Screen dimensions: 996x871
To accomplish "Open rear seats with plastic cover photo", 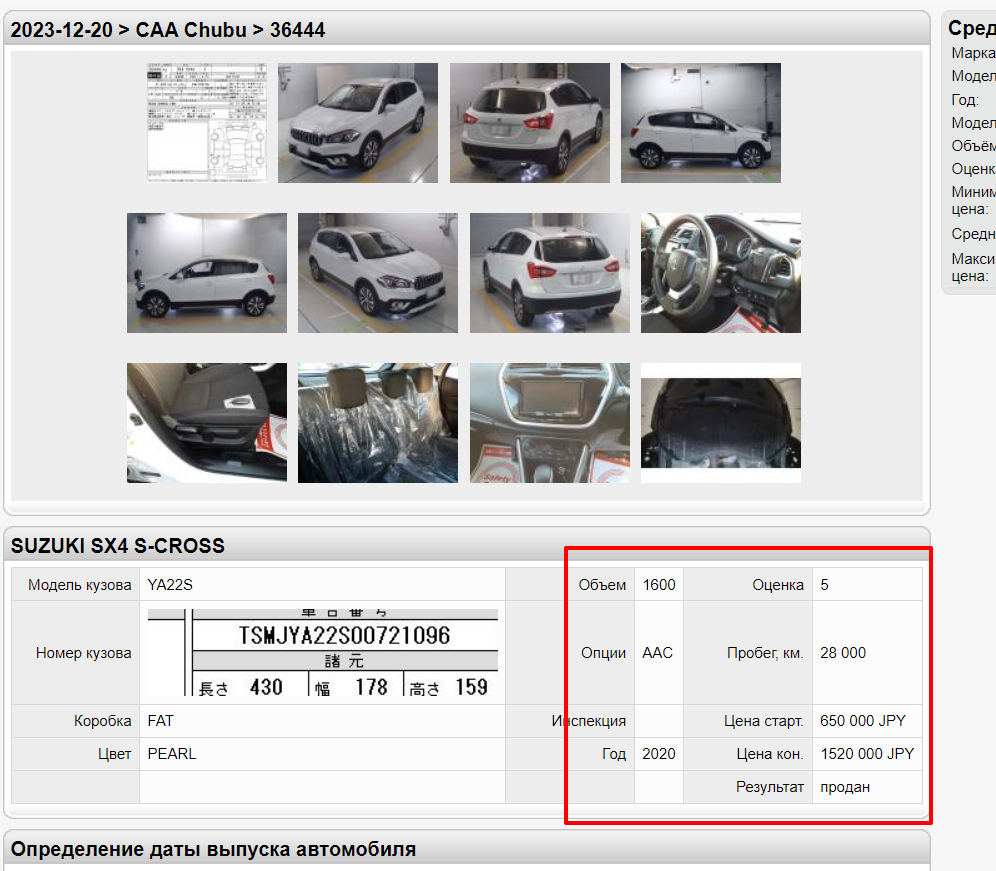I will (378, 422).
